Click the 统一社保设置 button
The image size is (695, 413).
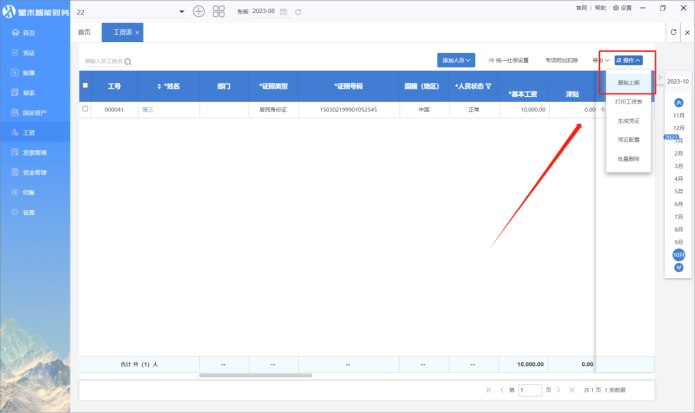[509, 60]
